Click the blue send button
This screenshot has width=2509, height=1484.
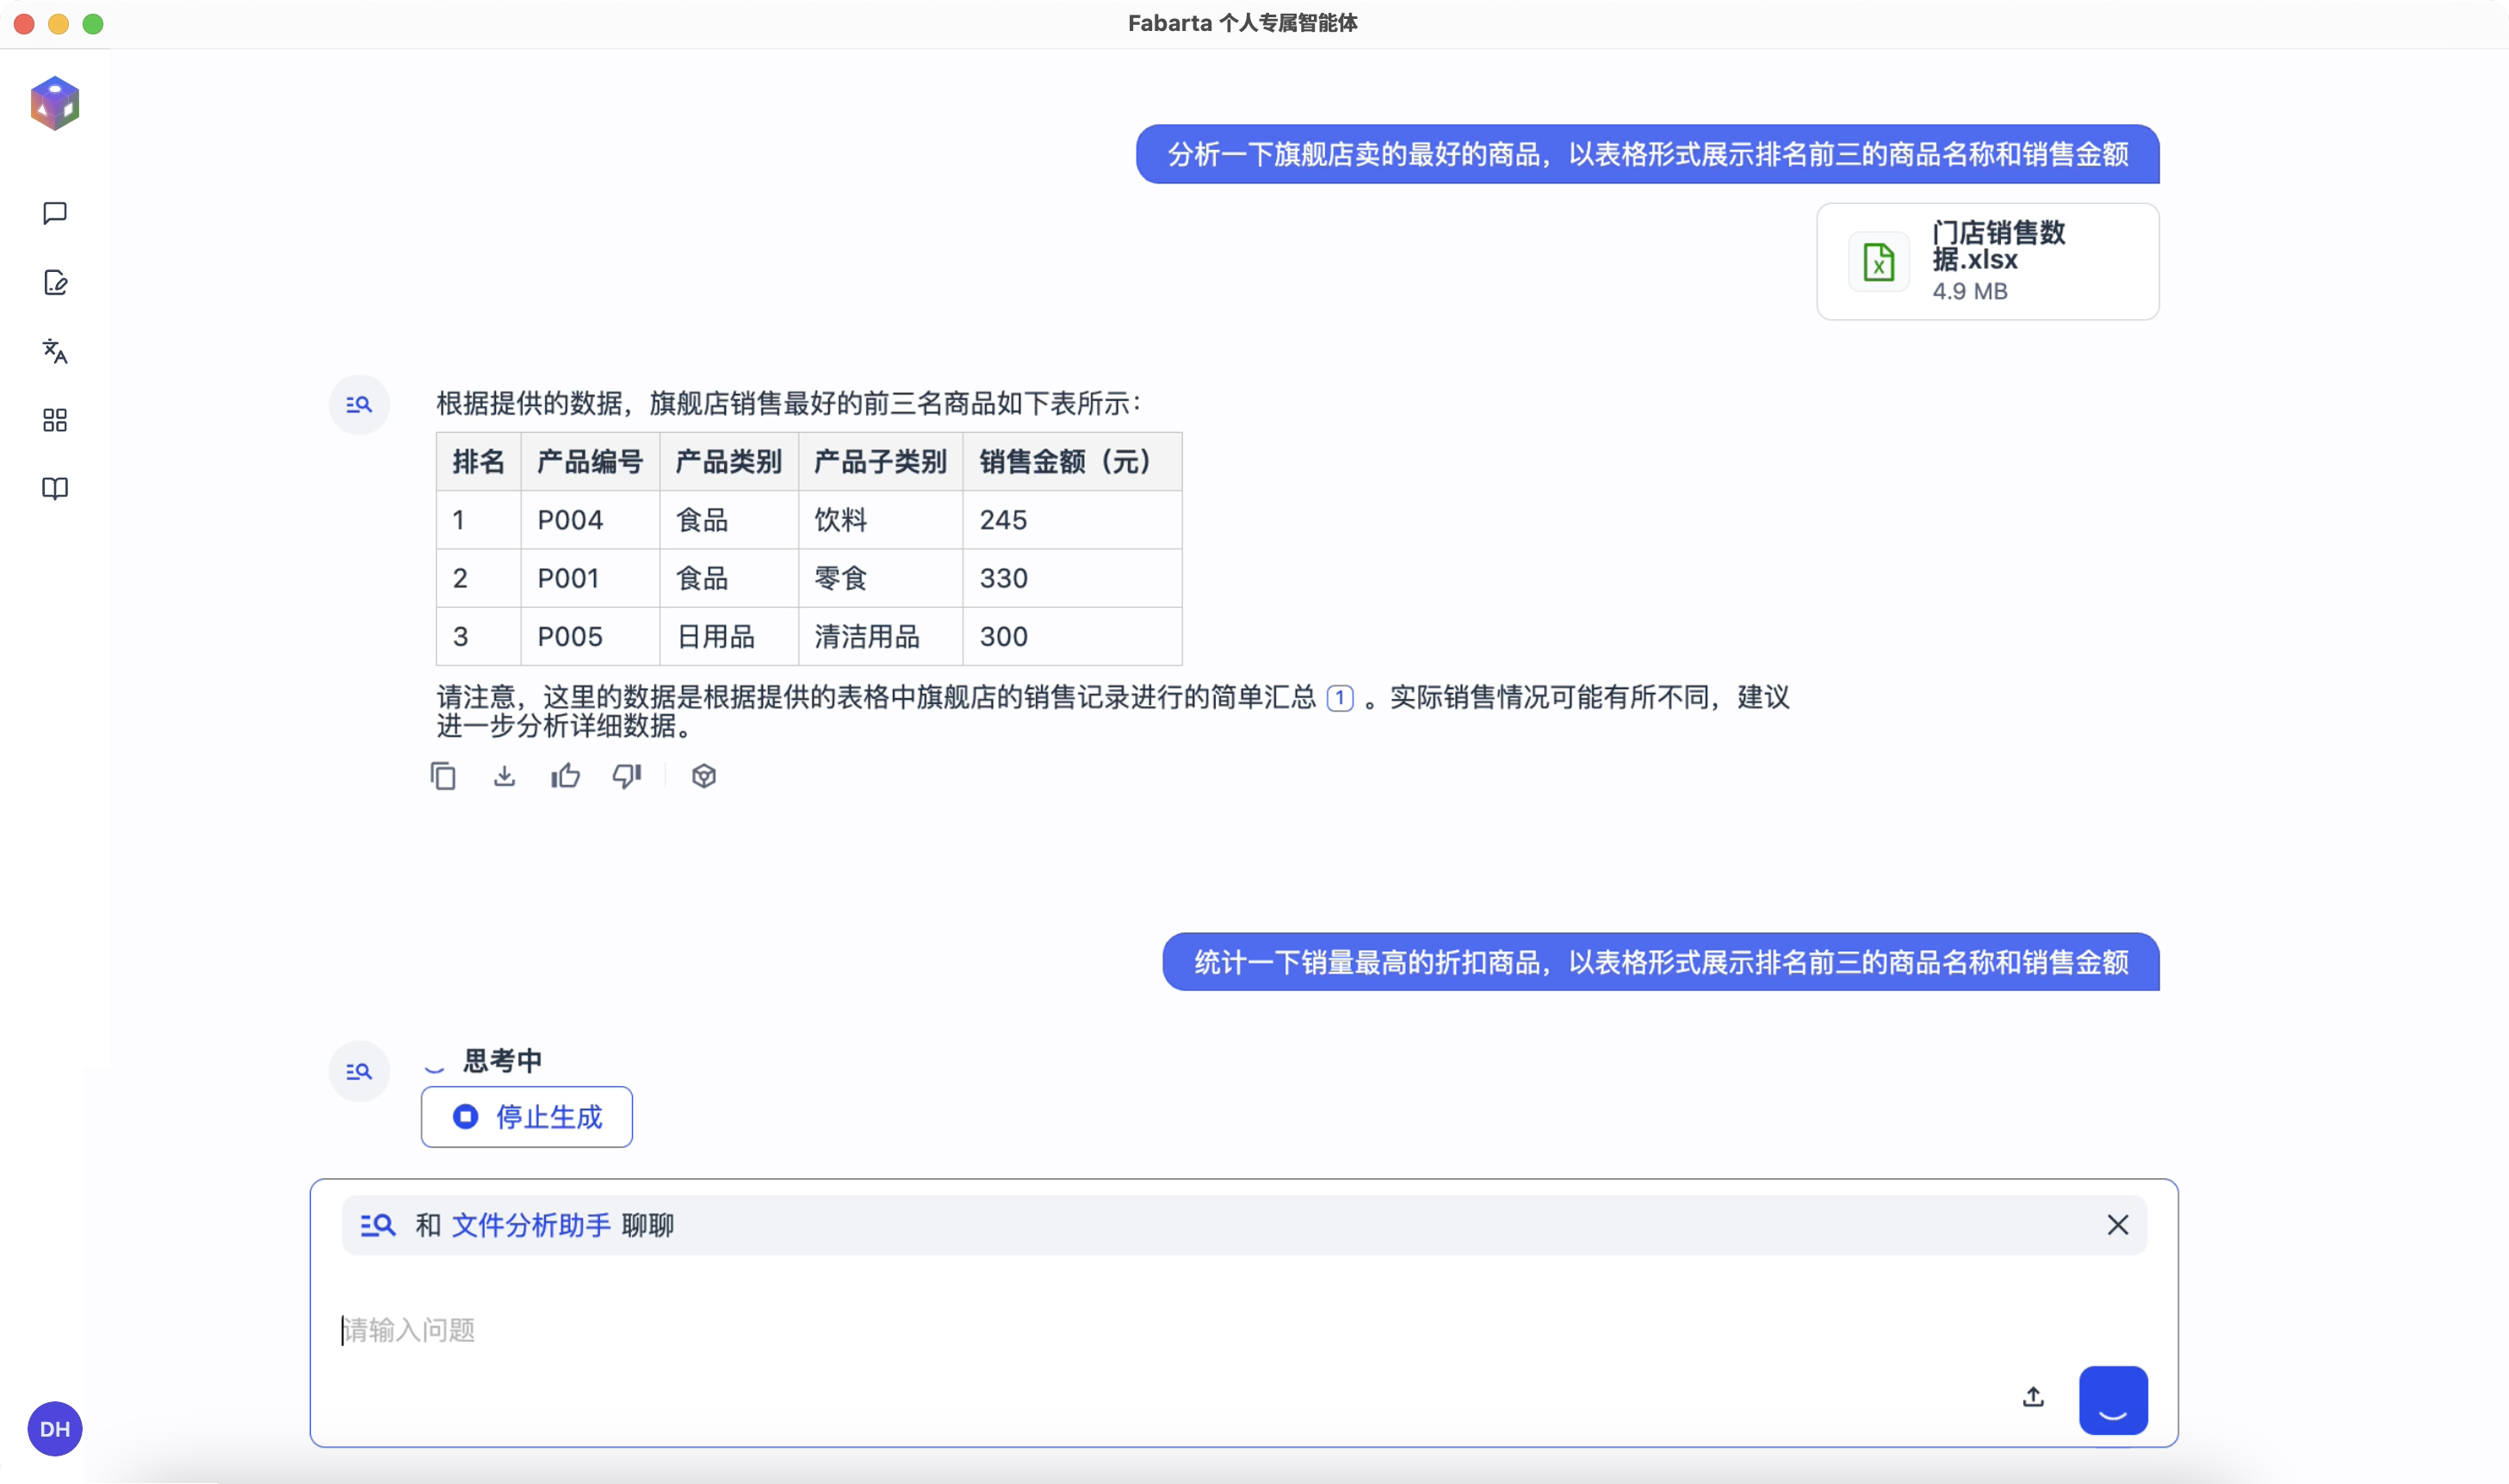2112,1400
